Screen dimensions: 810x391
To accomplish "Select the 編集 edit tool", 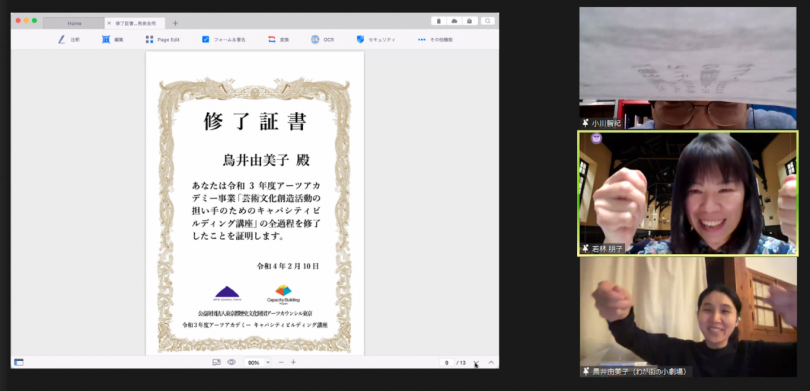I will 113,39.
